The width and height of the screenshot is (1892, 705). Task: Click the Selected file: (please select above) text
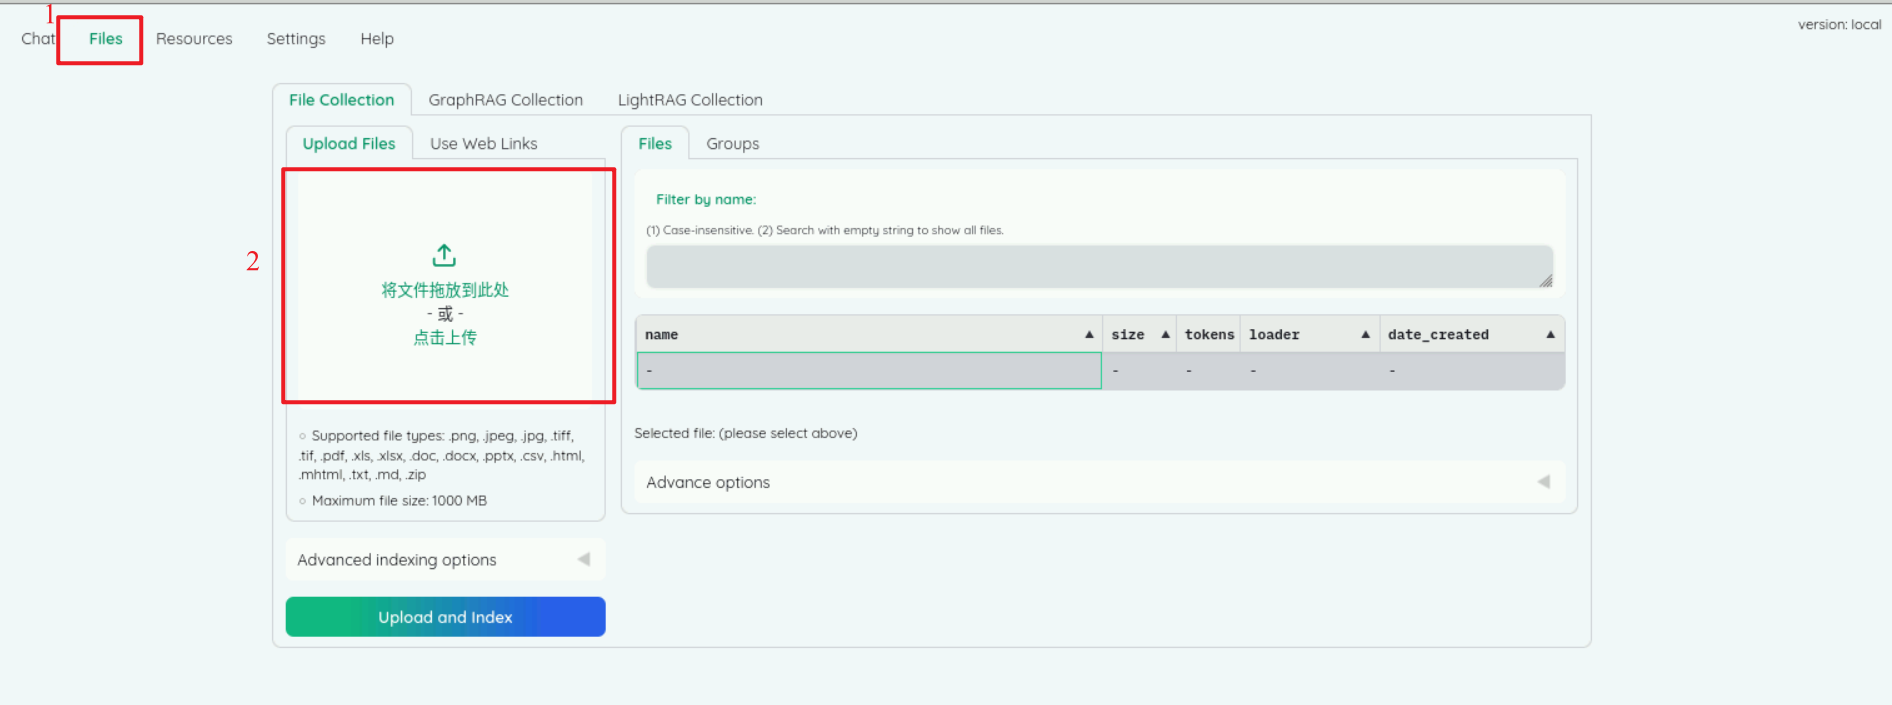(746, 433)
